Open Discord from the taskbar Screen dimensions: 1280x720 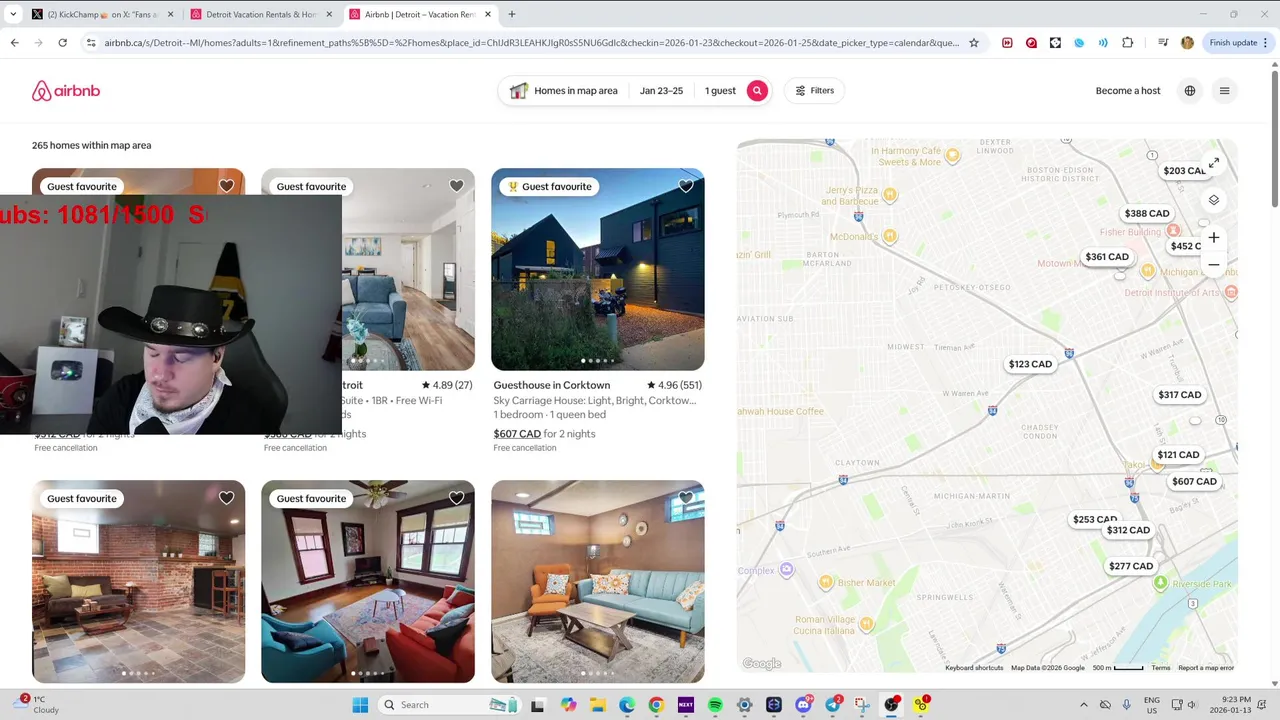(x=803, y=705)
